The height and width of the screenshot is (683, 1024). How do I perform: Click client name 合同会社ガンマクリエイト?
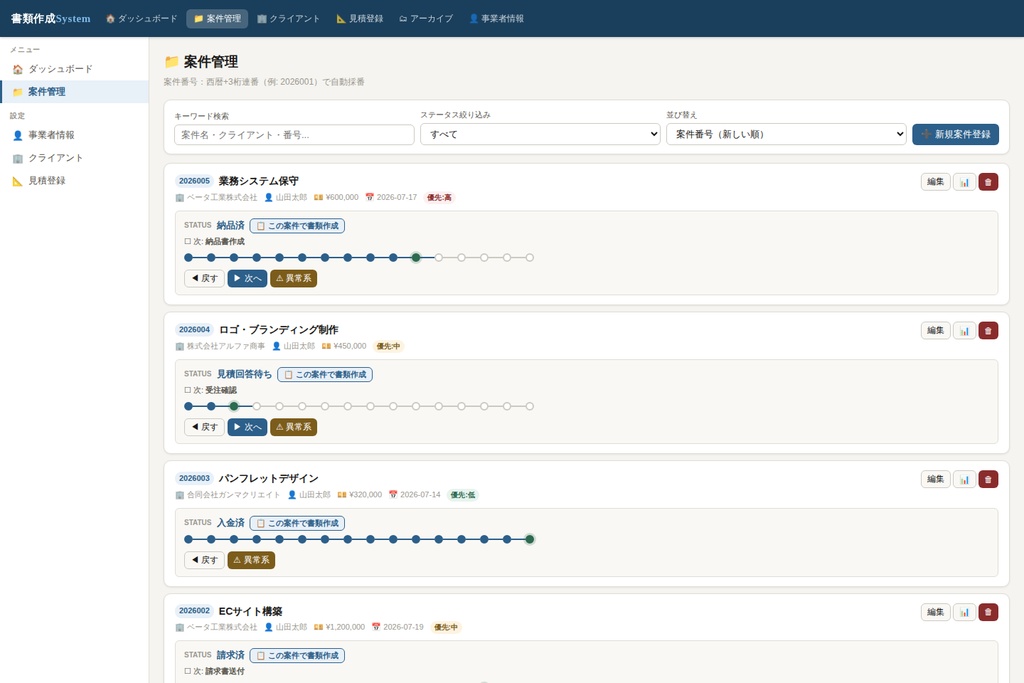228,495
